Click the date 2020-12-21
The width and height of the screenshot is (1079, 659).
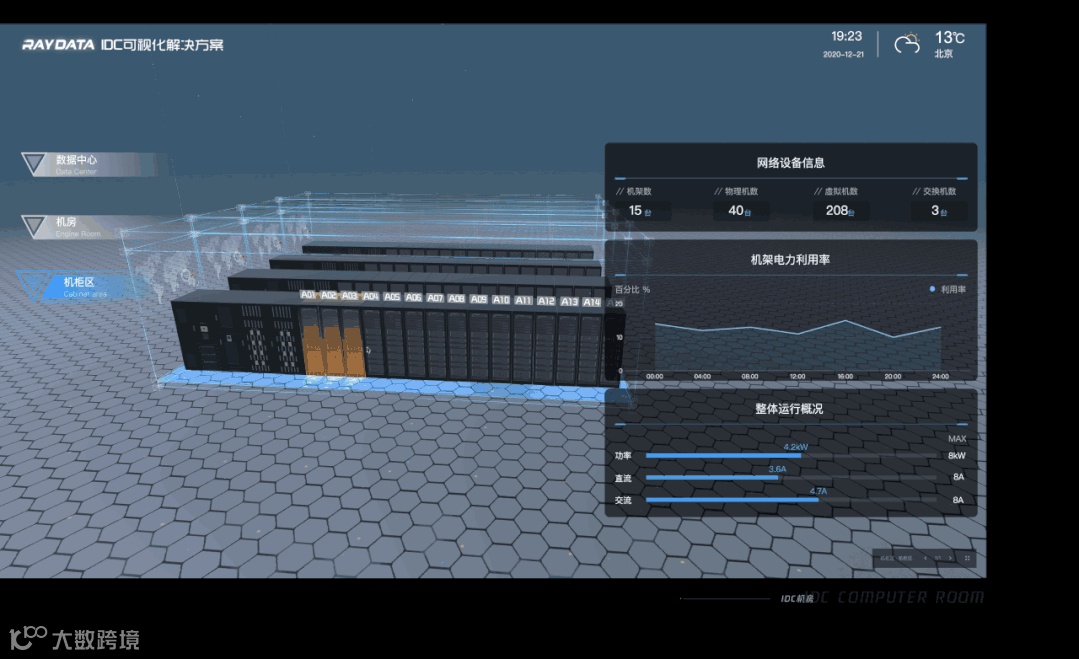tap(843, 54)
